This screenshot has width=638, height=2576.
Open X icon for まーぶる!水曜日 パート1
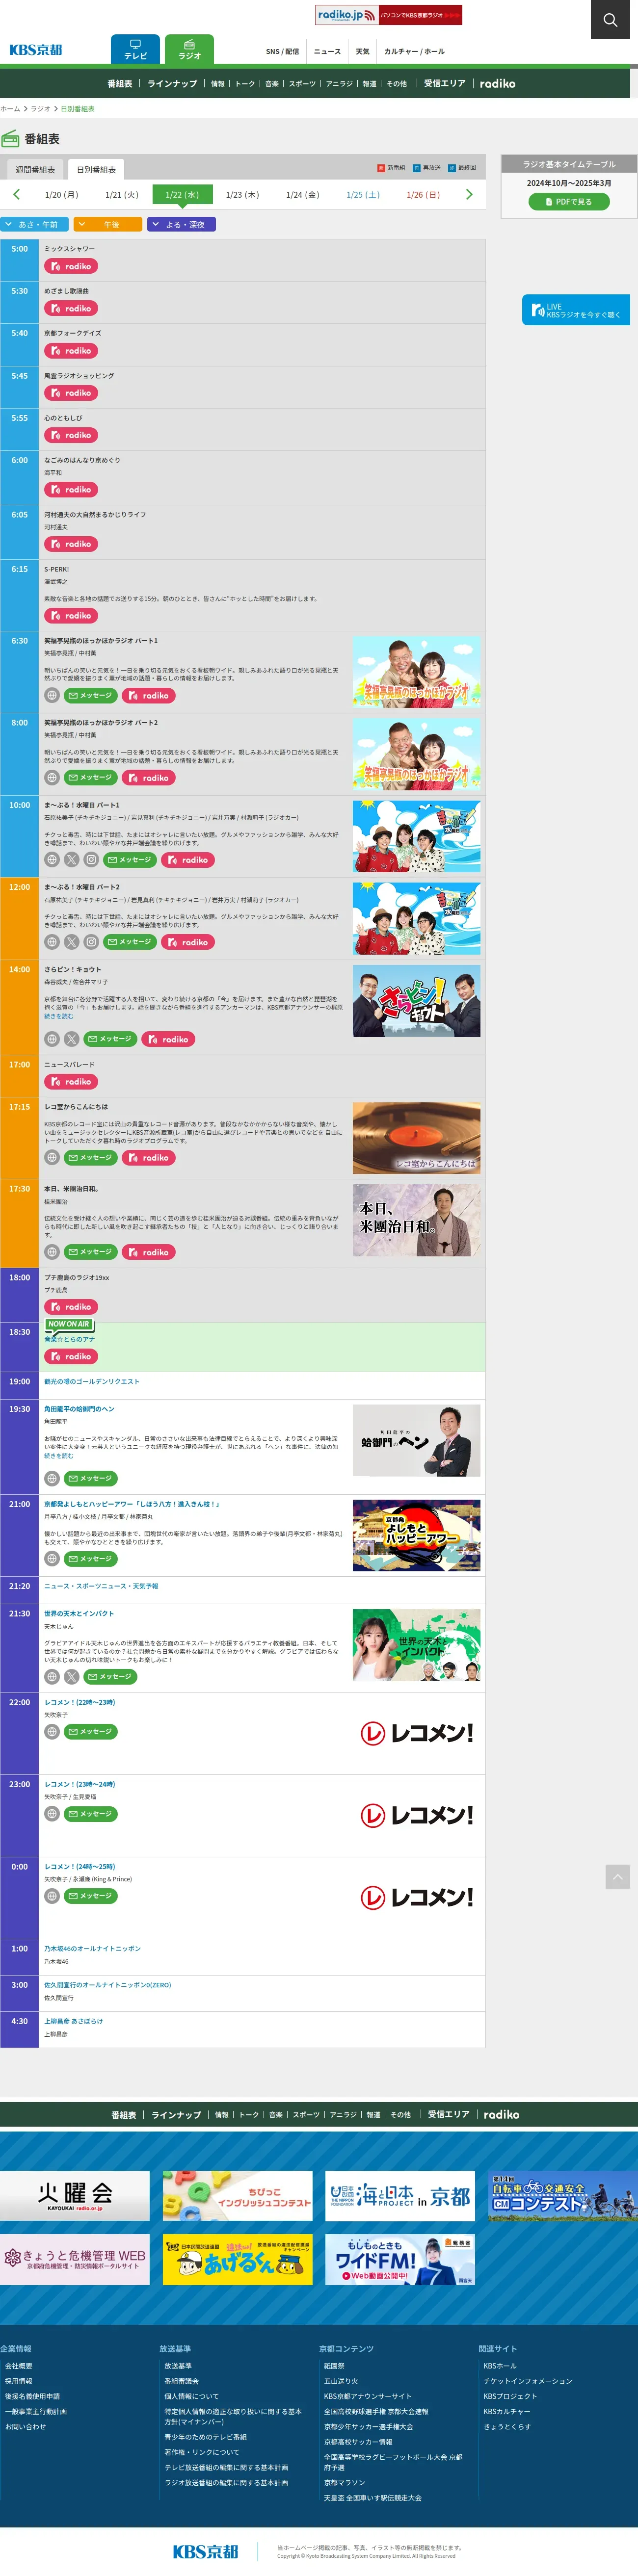72,860
